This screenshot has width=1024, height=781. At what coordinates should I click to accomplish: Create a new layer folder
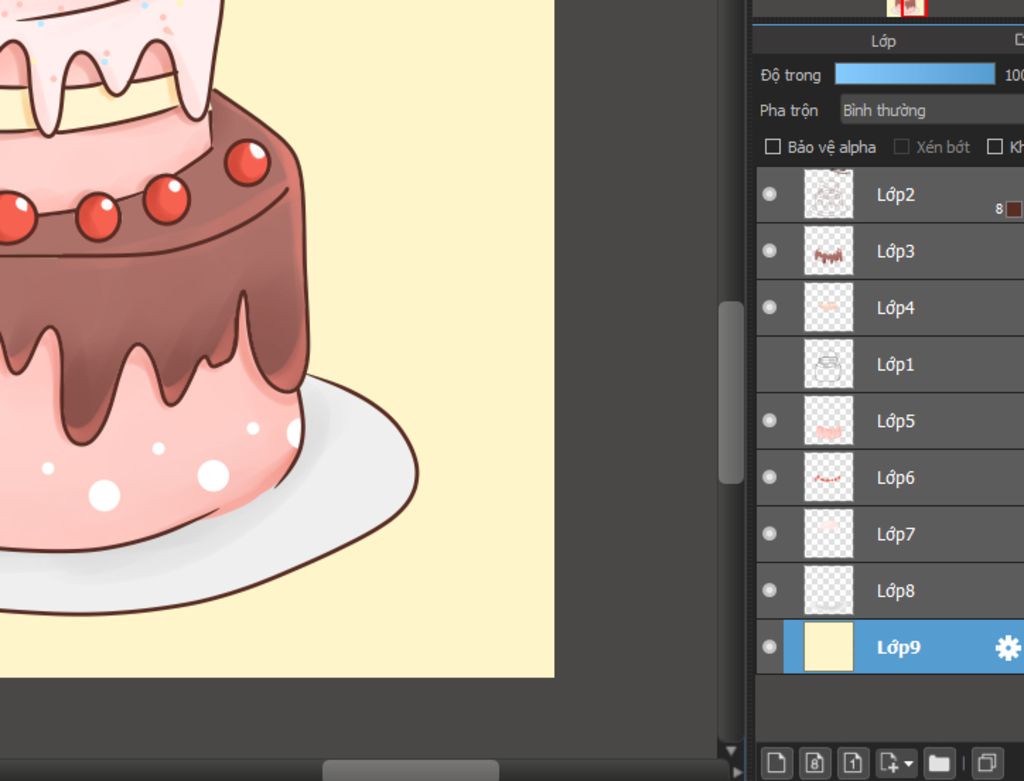click(939, 762)
